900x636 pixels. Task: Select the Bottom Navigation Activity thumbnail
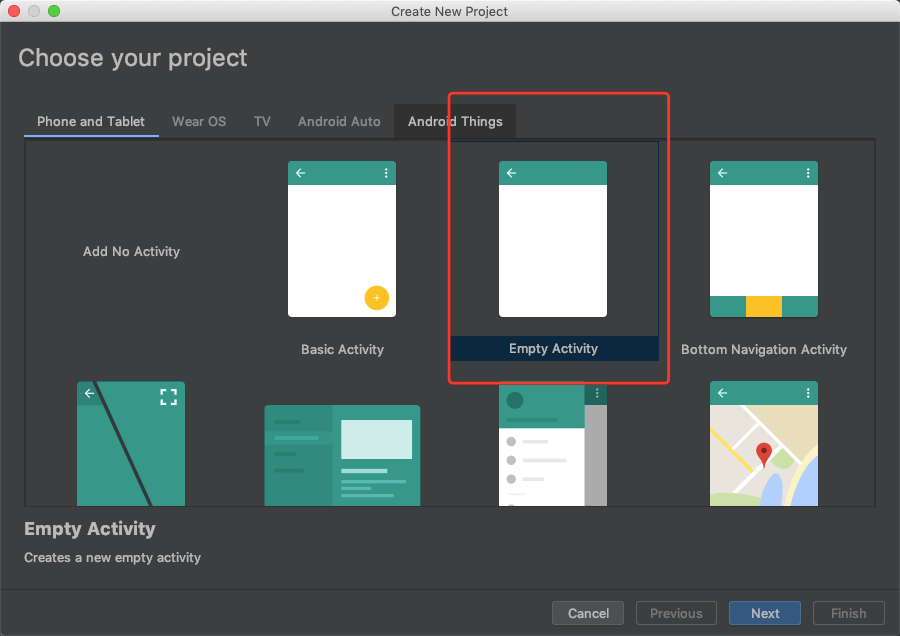[x=764, y=239]
